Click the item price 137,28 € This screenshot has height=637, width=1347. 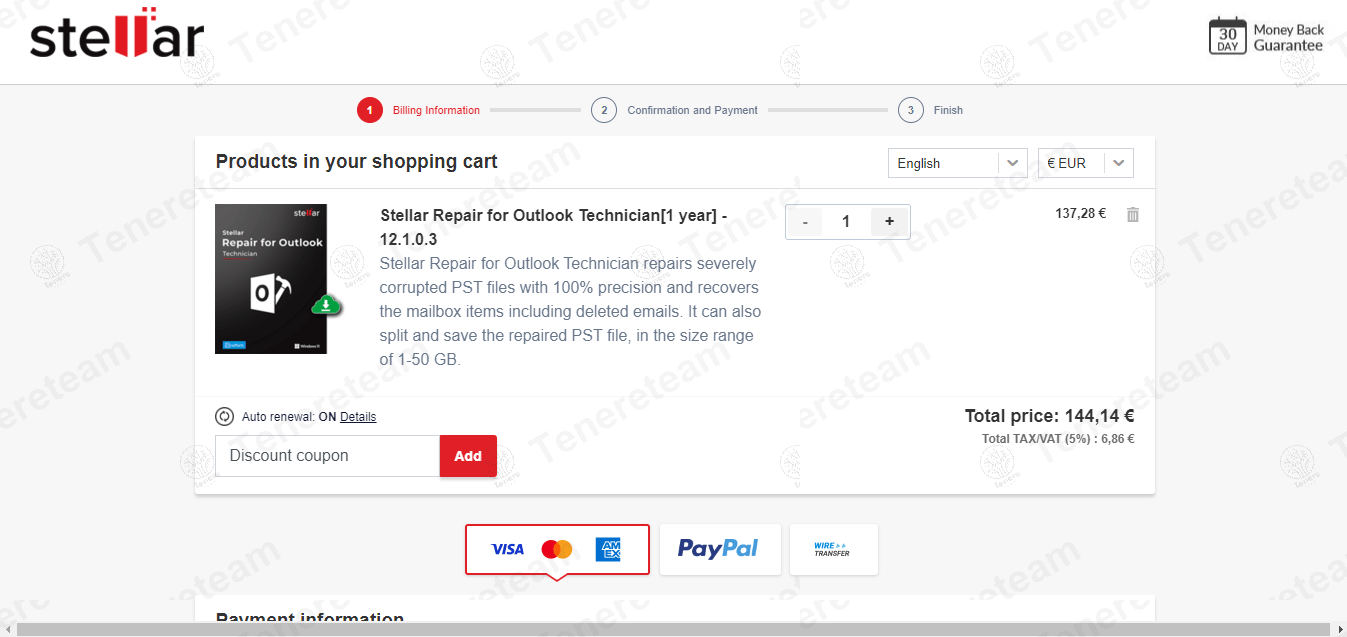(1080, 213)
